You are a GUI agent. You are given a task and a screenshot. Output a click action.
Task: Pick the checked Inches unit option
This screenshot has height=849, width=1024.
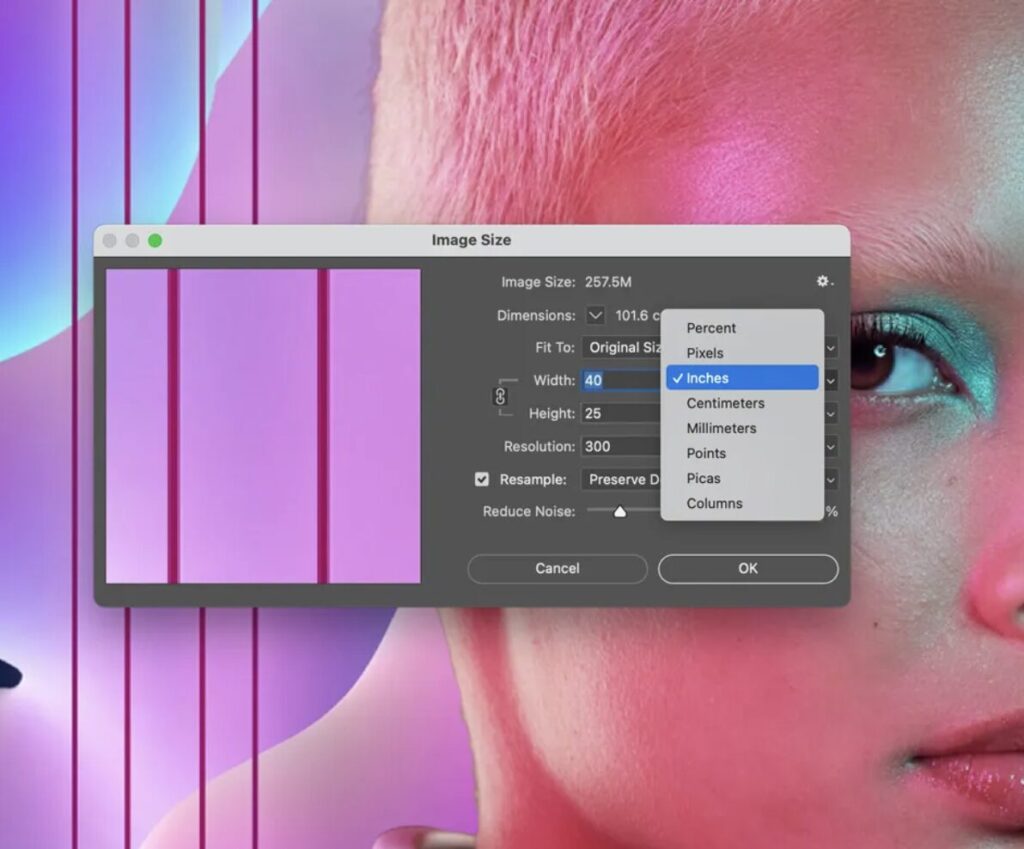(707, 378)
